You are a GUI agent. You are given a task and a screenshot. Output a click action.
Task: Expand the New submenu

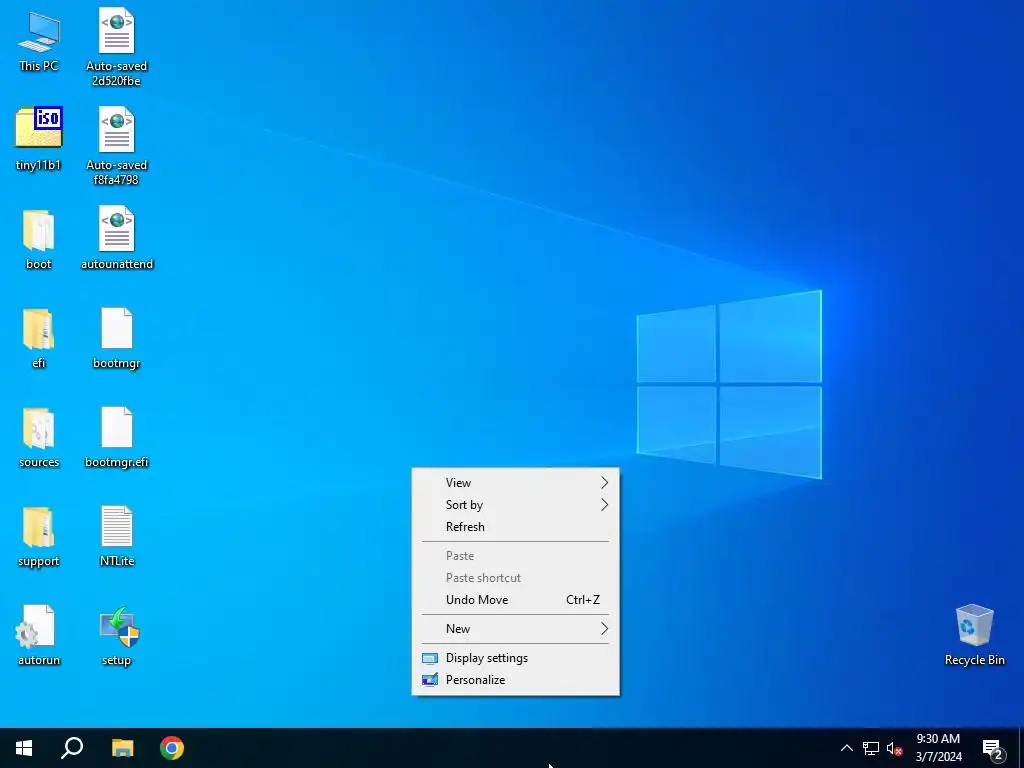[515, 629]
